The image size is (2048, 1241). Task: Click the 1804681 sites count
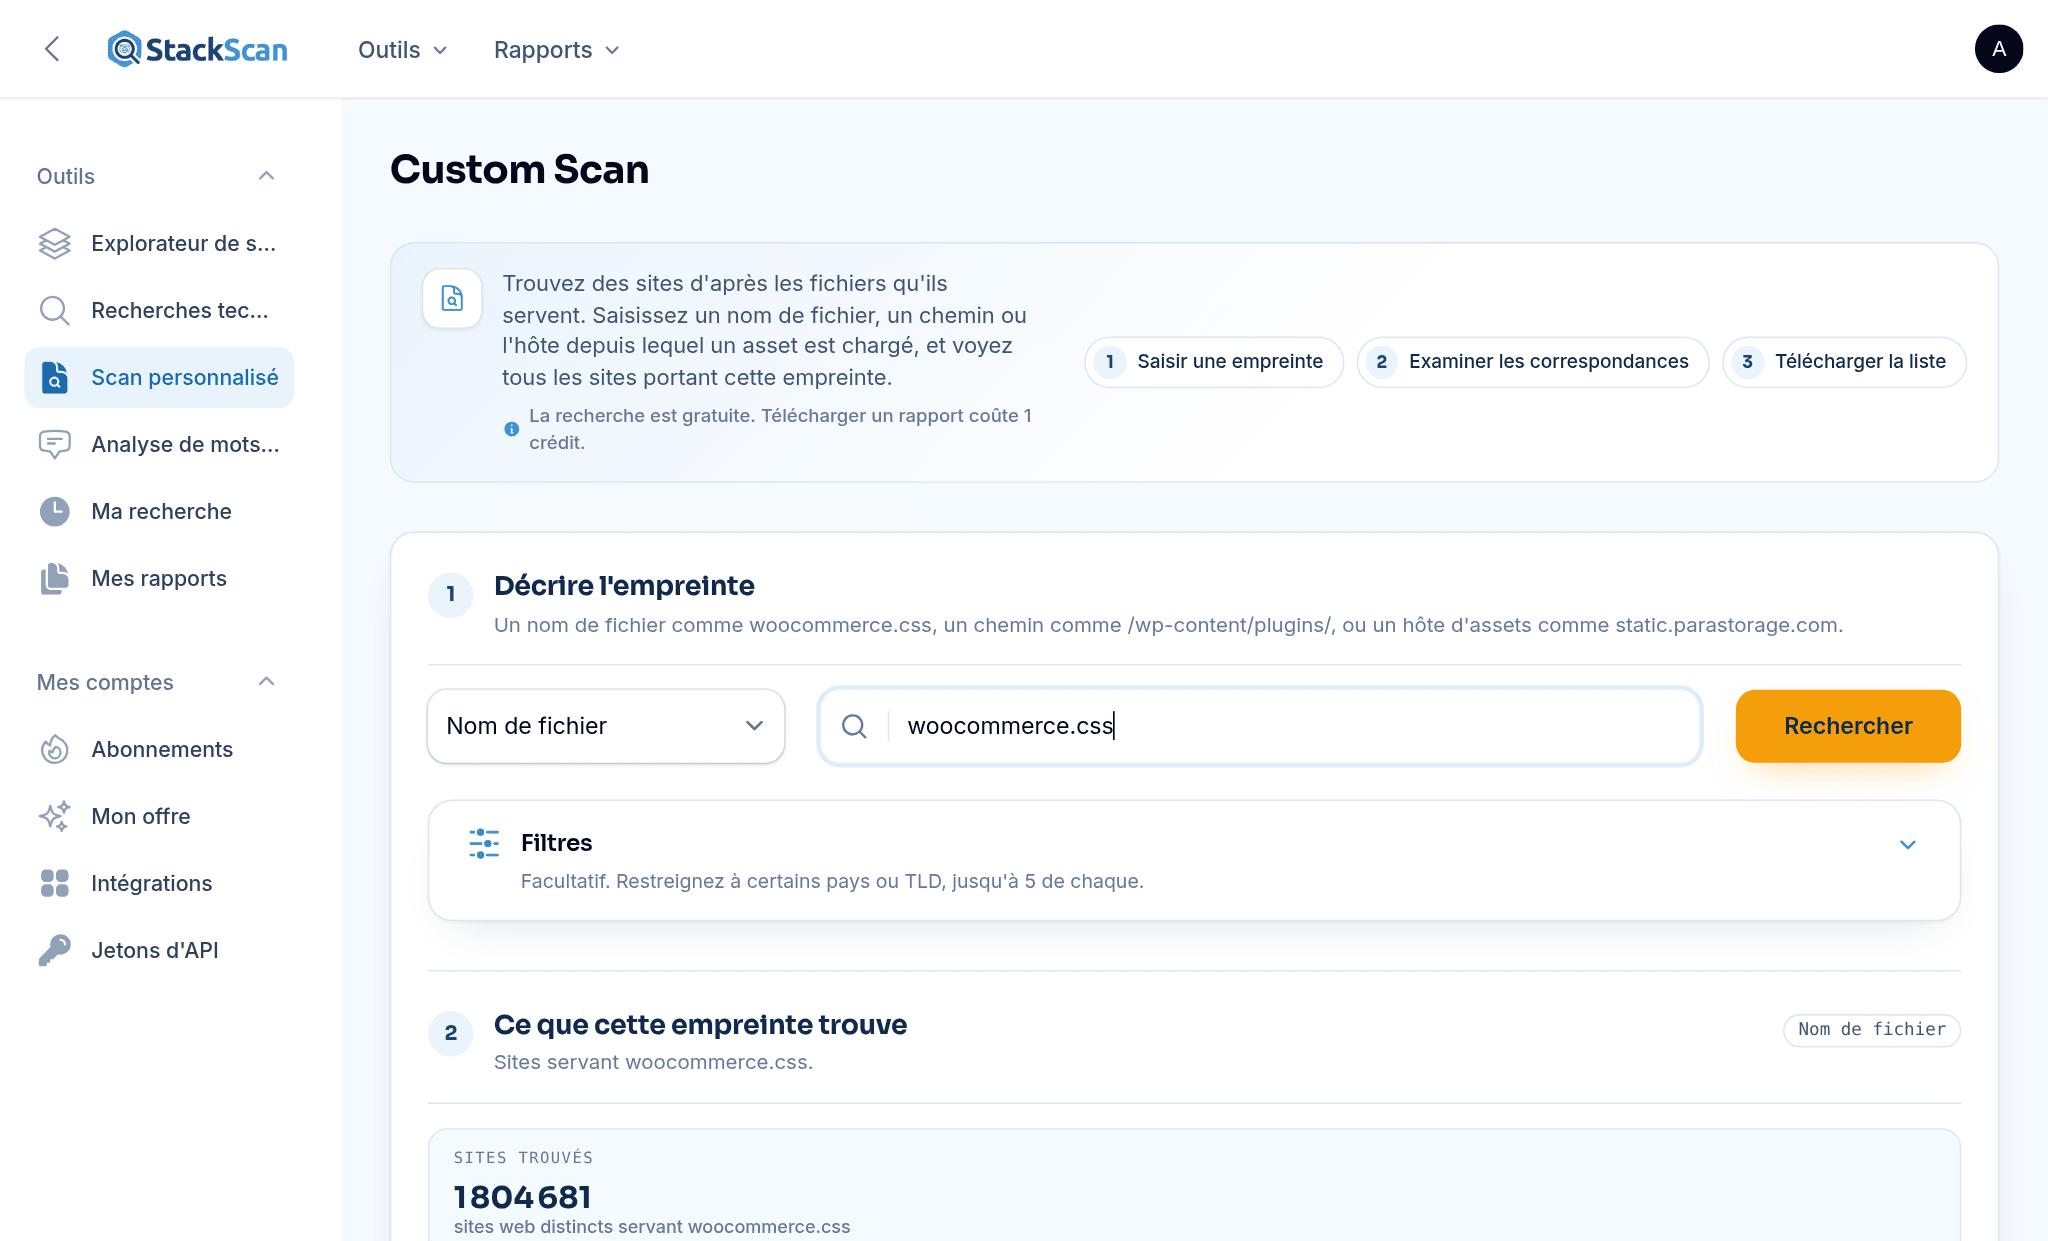523,1197
